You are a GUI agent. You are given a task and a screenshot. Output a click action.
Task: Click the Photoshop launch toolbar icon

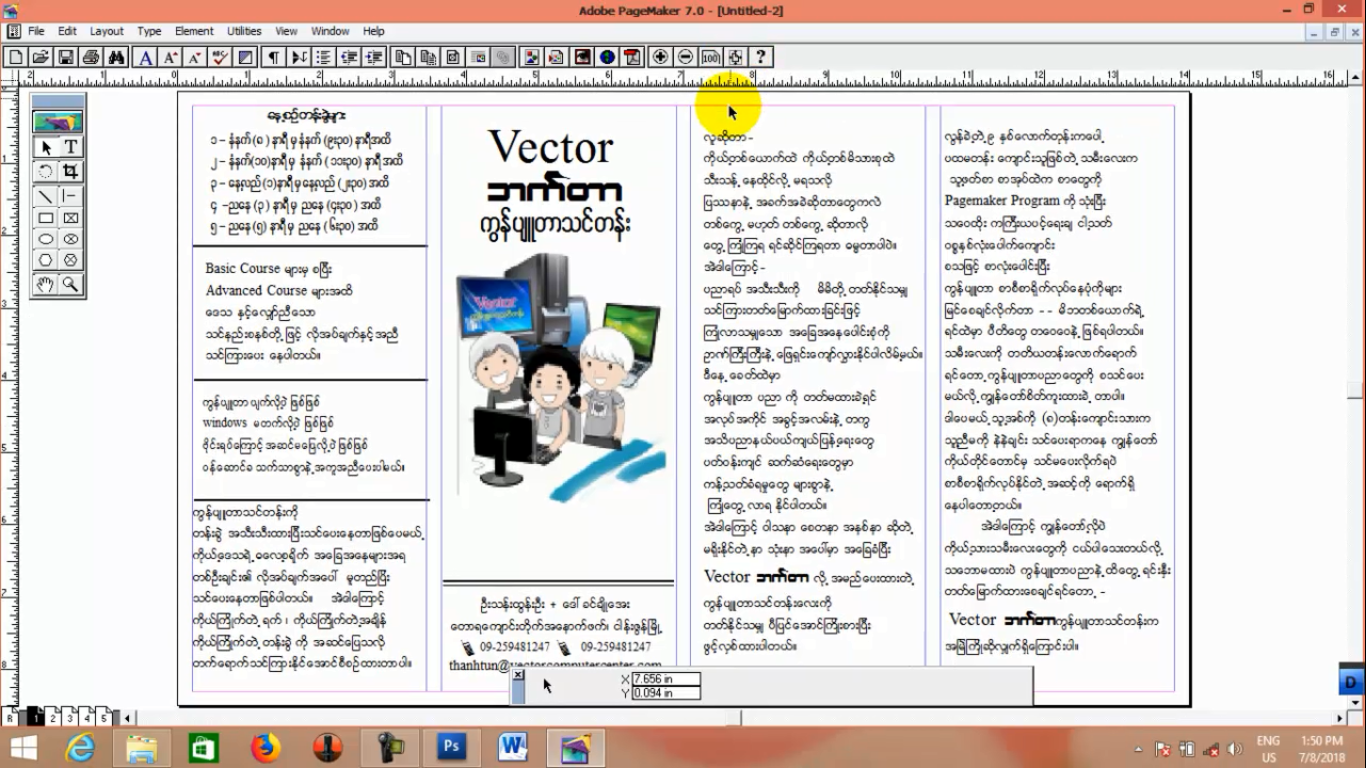582,57
